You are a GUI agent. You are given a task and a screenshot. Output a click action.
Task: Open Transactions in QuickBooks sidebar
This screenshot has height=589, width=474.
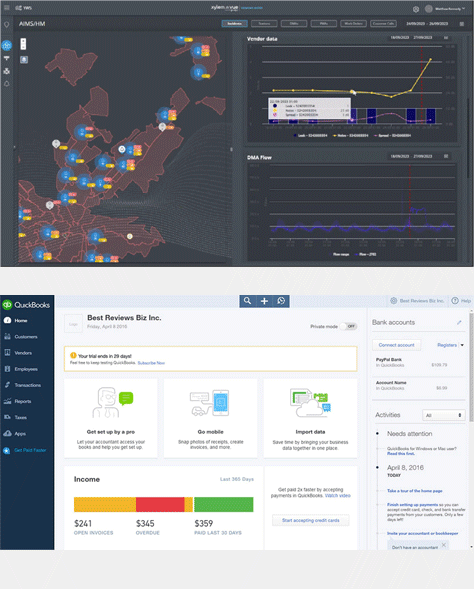click(27, 385)
